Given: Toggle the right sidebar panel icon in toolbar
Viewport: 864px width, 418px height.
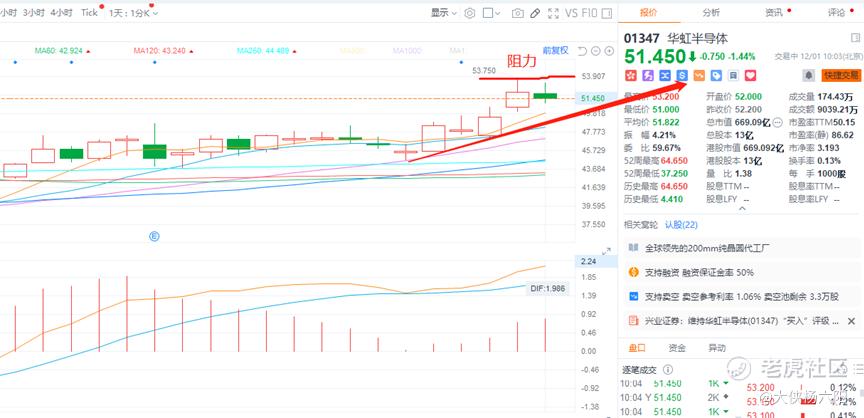Looking at the screenshot, I should pos(607,13).
